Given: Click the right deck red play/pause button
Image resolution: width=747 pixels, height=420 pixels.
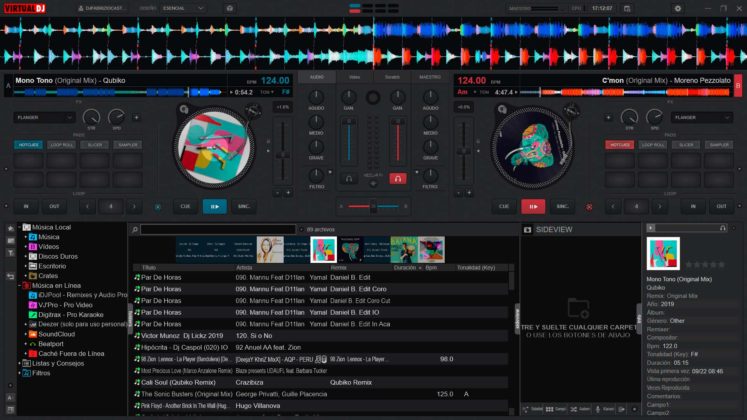Looking at the screenshot, I should (x=533, y=207).
